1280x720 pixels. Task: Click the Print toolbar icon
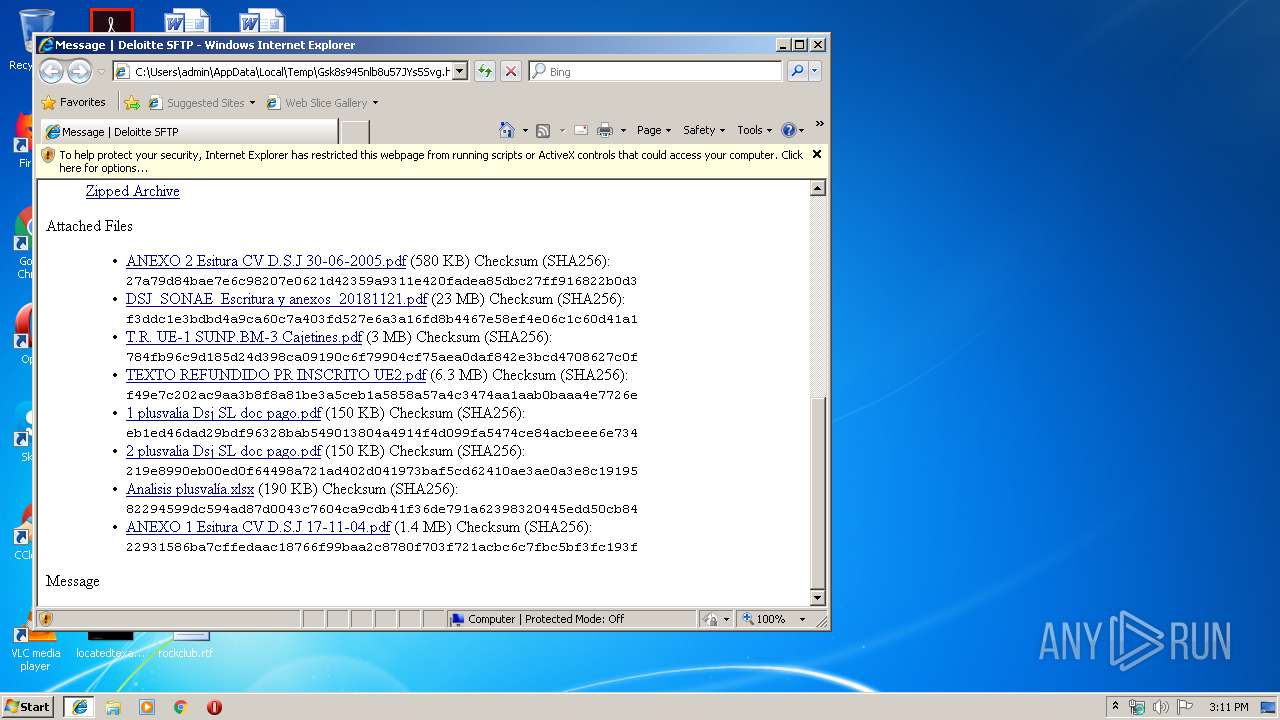[x=604, y=130]
